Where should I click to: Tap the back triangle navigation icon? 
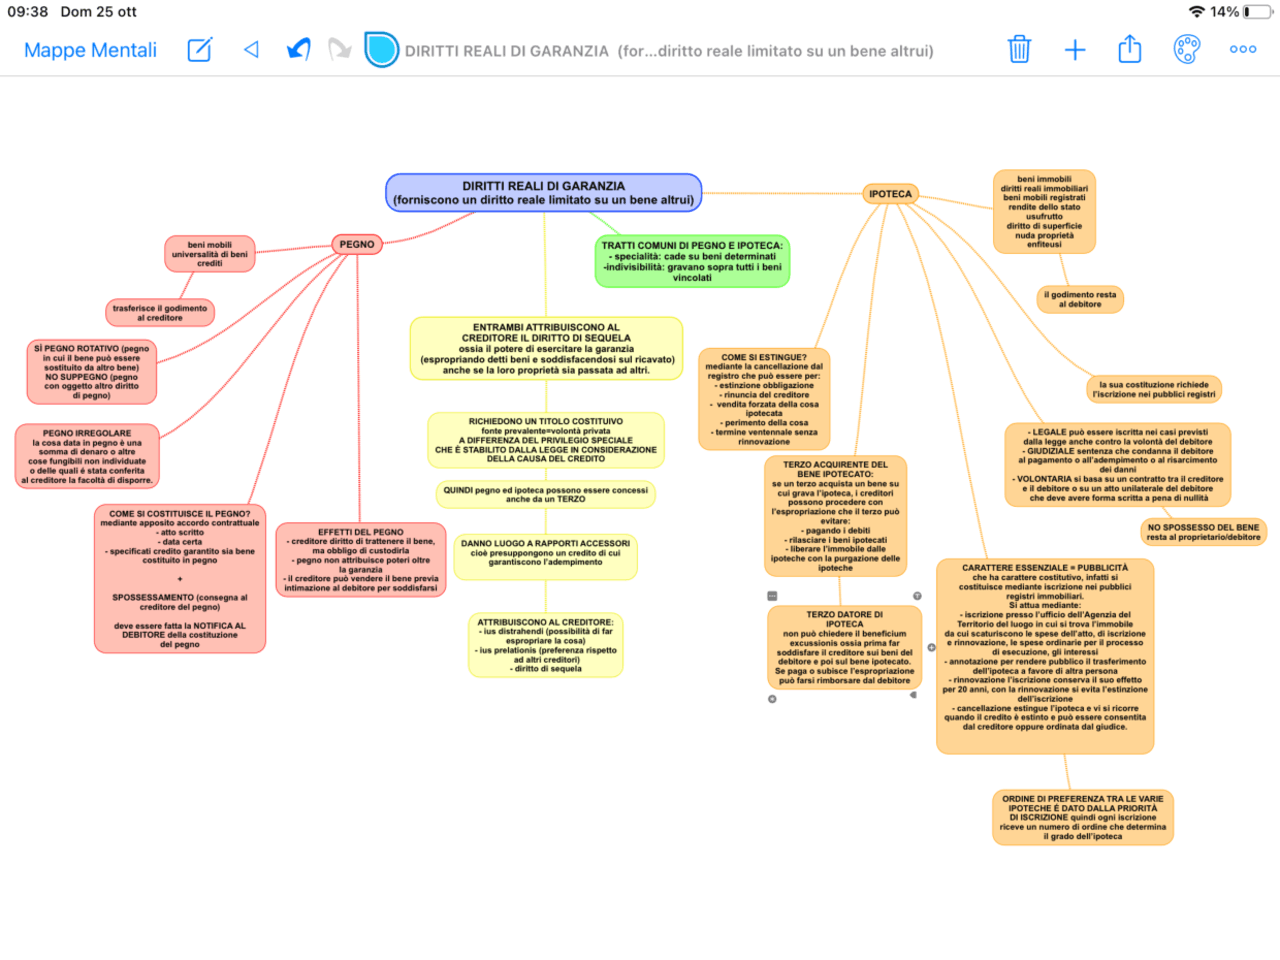tap(251, 49)
